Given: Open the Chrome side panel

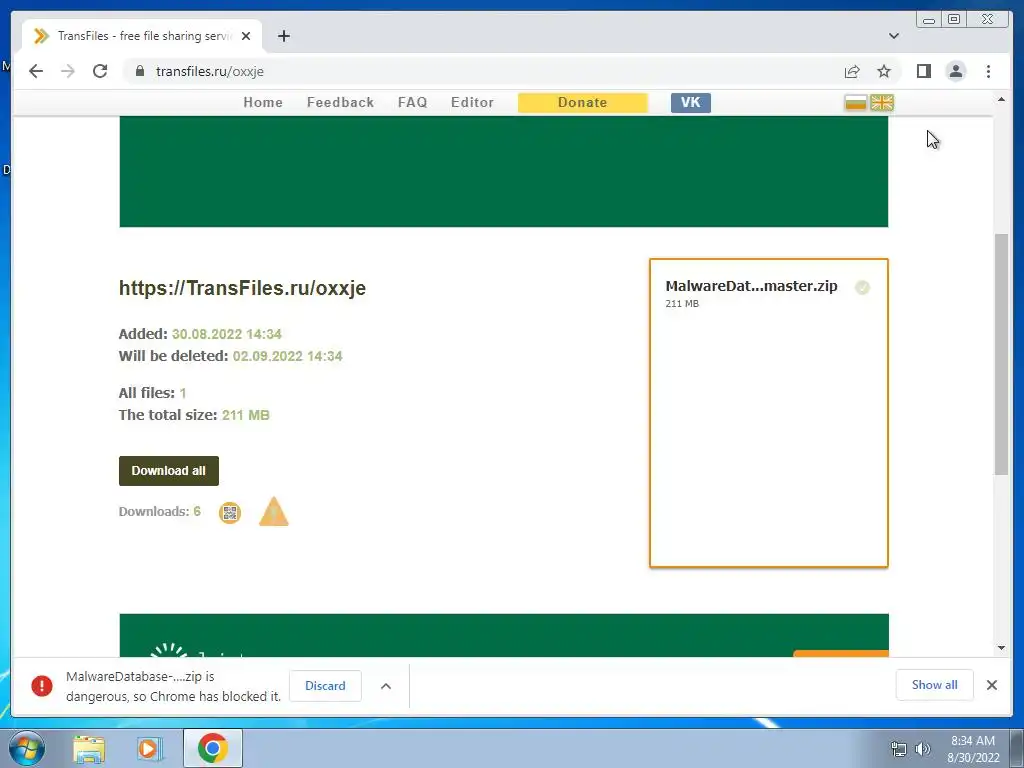Looking at the screenshot, I should (923, 71).
